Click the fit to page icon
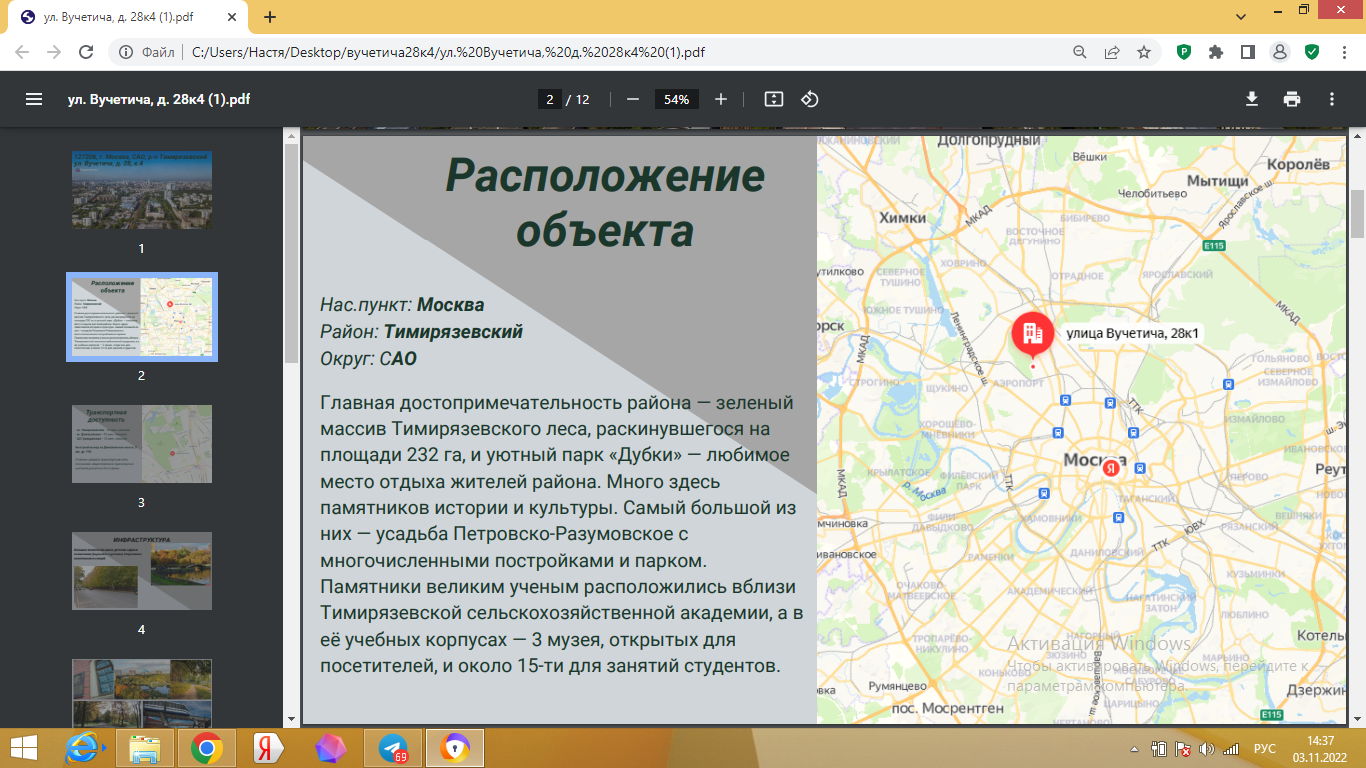 (x=773, y=99)
